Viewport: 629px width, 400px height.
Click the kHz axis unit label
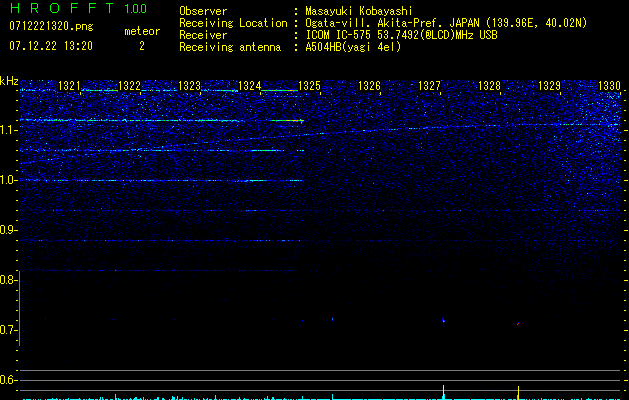click(x=9, y=81)
